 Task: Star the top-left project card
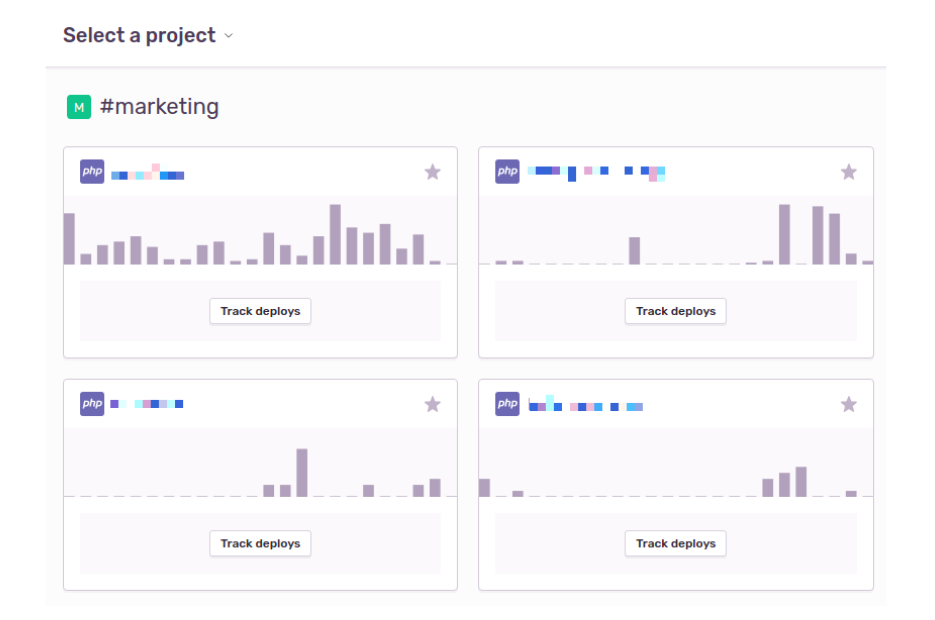[432, 172]
